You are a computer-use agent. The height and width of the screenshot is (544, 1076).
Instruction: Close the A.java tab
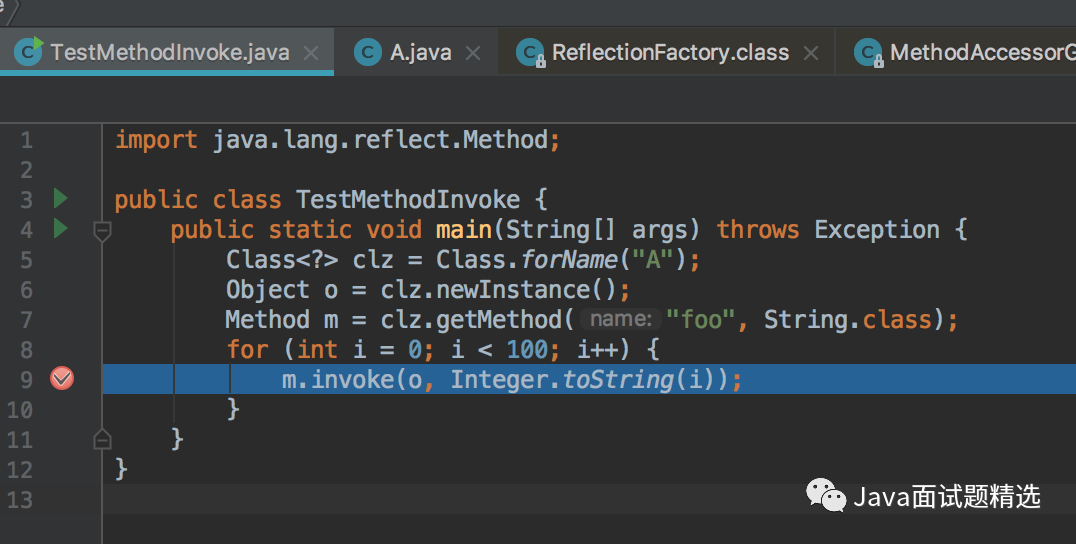[473, 53]
